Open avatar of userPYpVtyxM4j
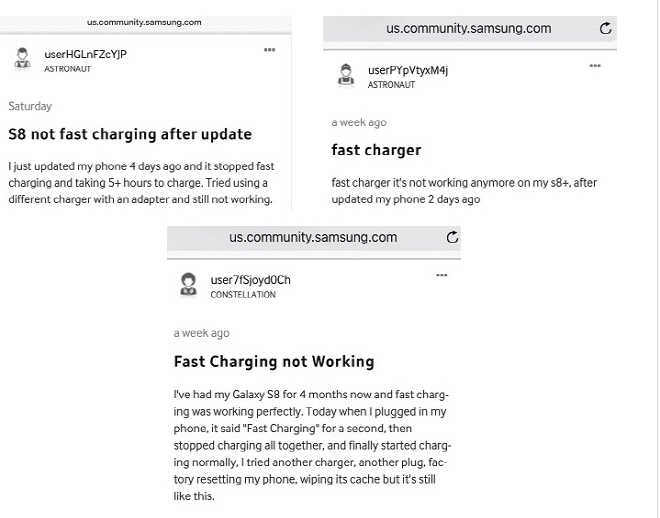 coord(346,75)
